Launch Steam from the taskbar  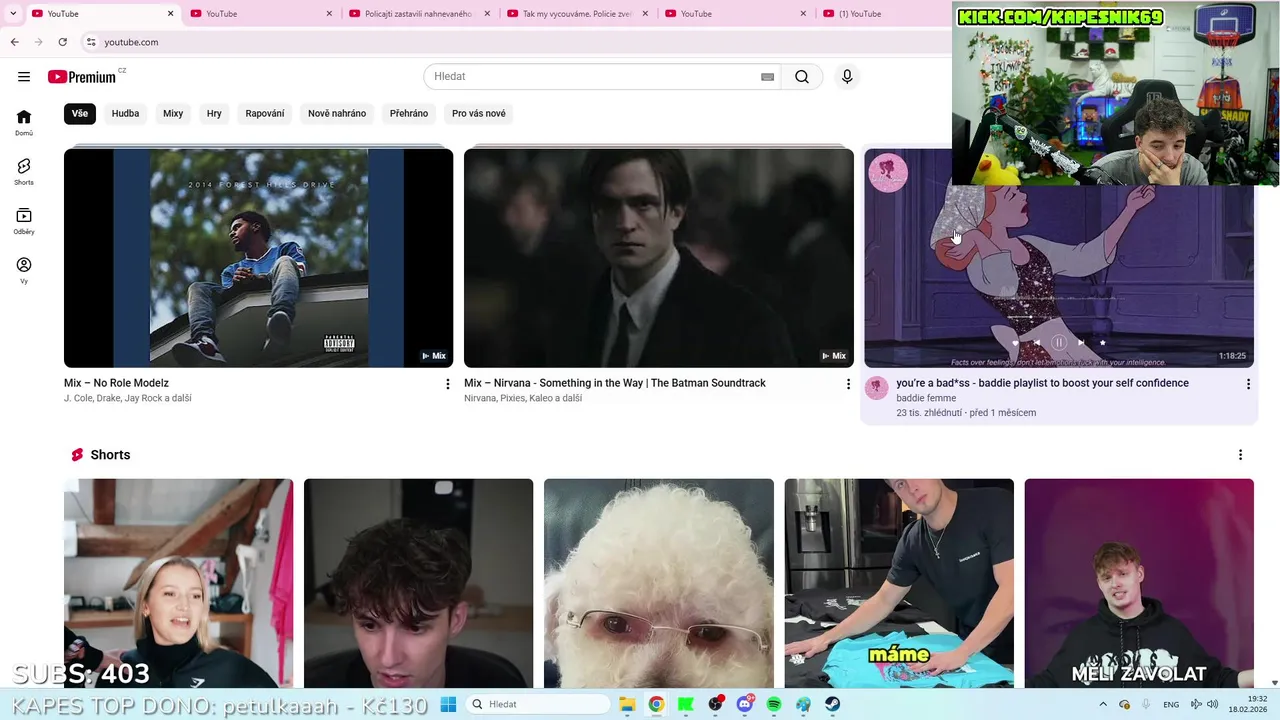(x=833, y=704)
